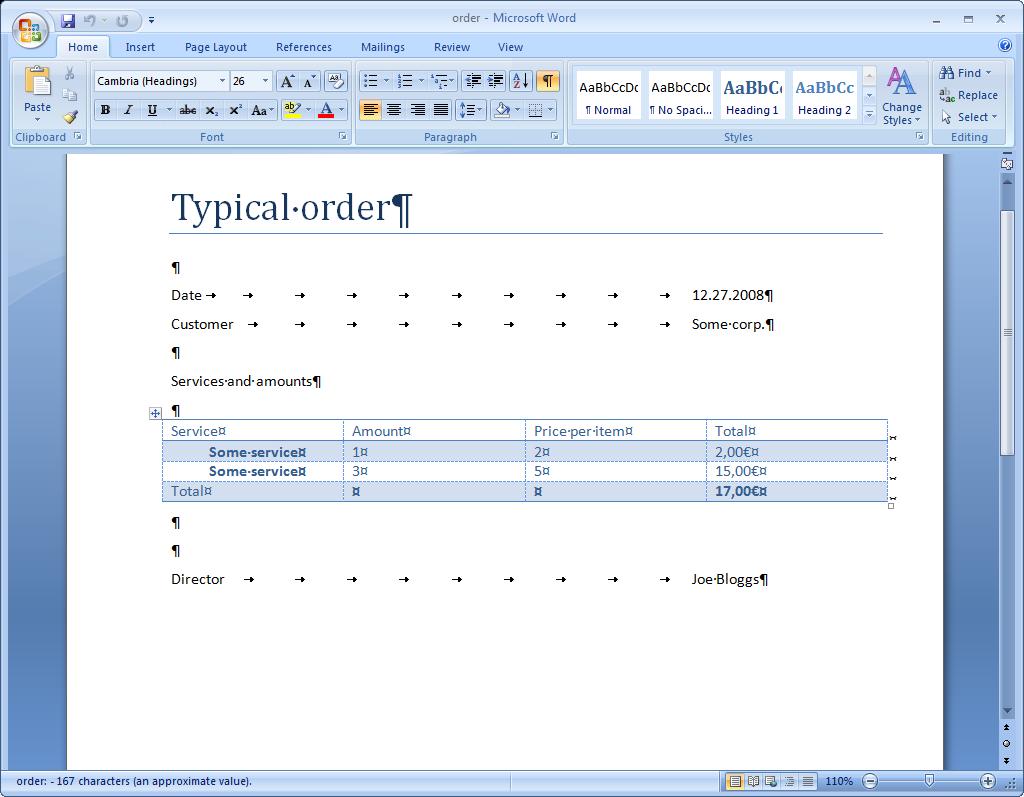
Task: Click the zoom slider handle
Action: pyautogui.click(x=929, y=780)
